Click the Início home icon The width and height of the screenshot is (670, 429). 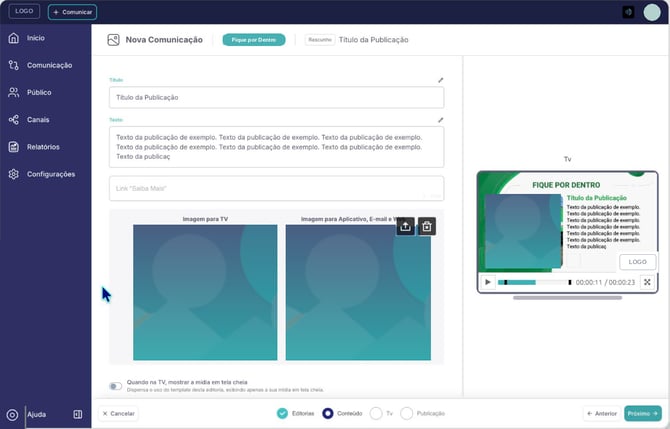tap(14, 38)
